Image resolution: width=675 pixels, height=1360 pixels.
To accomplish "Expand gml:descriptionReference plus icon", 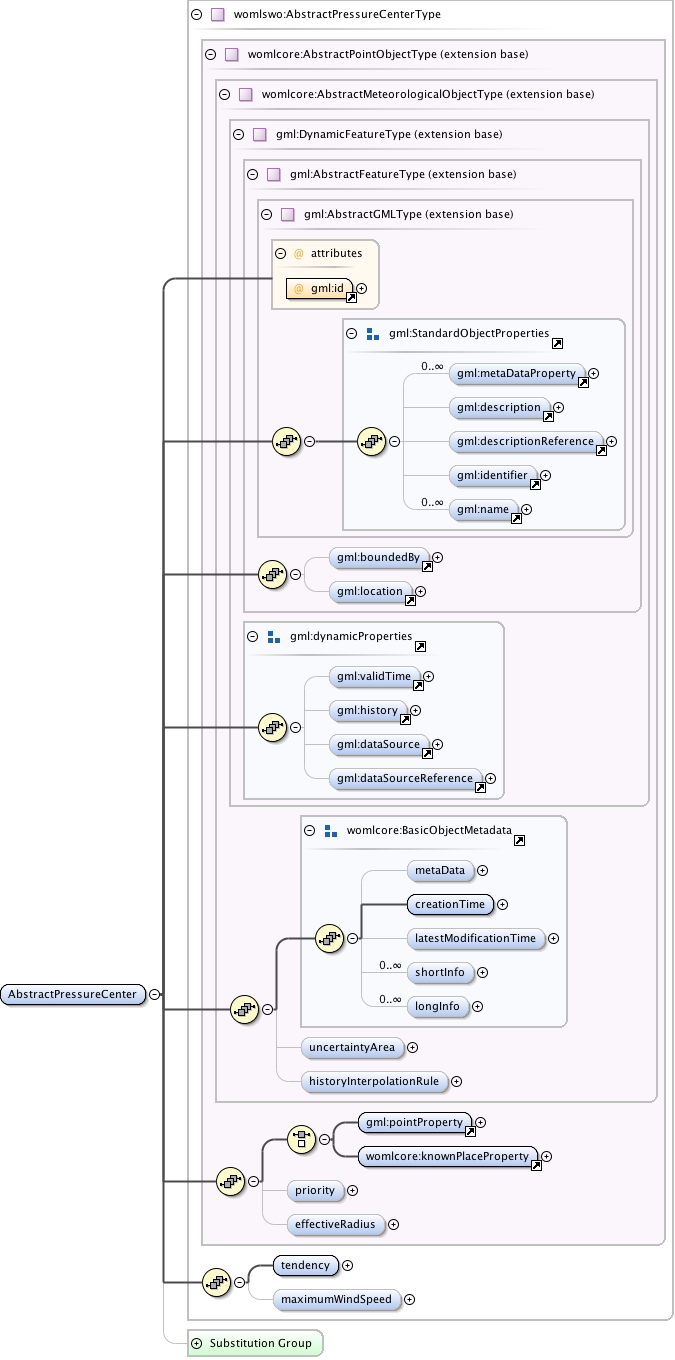I will [612, 441].
